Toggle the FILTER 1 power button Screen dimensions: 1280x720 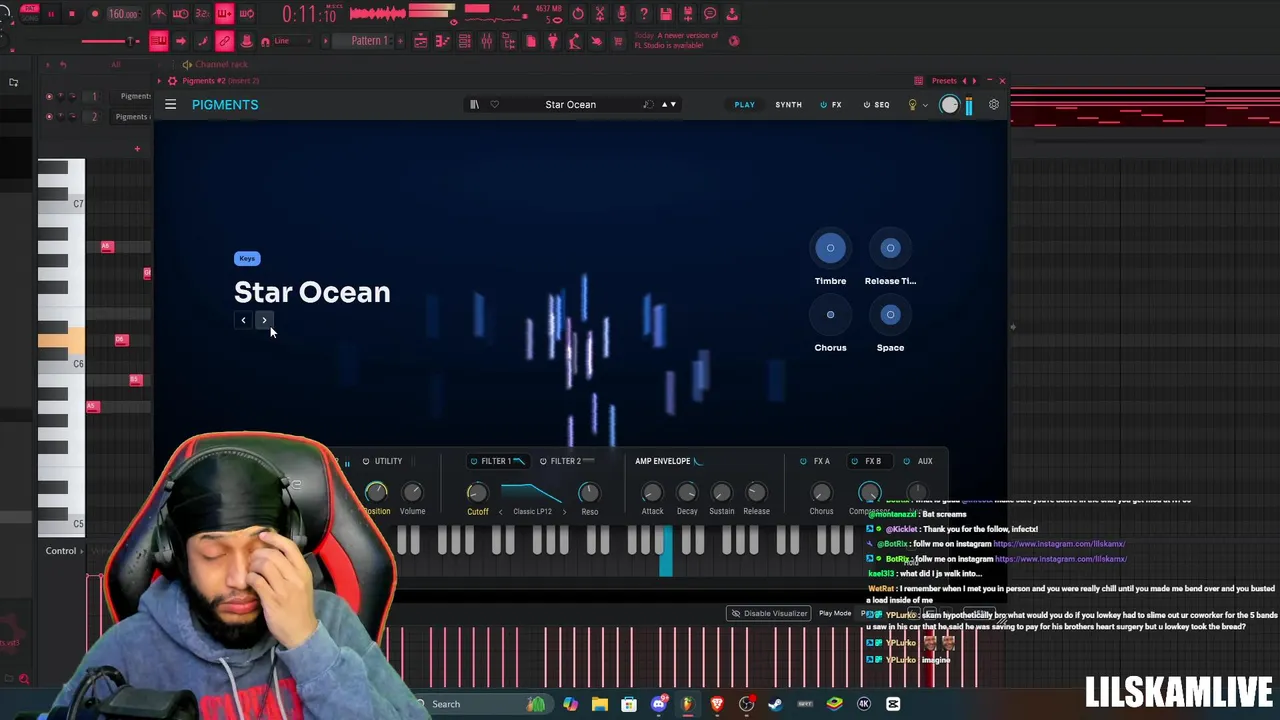(x=474, y=461)
